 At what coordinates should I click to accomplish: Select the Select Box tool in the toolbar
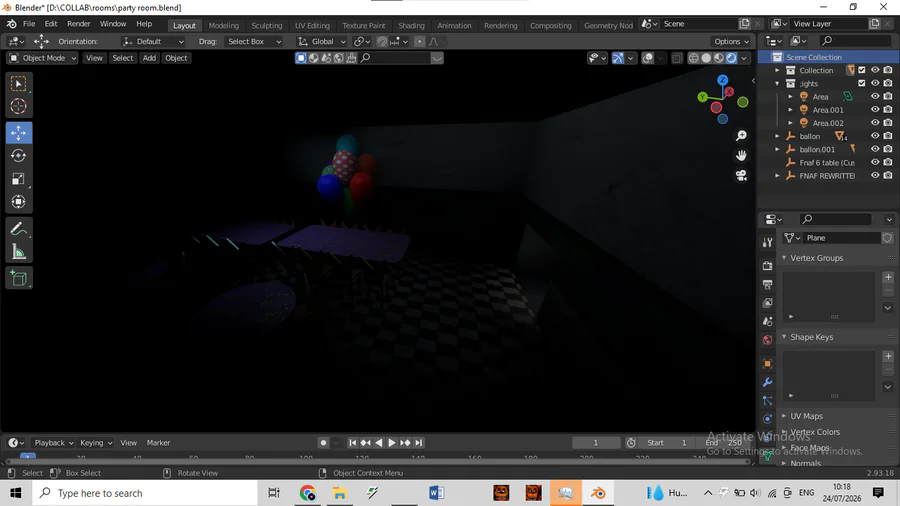click(18, 84)
